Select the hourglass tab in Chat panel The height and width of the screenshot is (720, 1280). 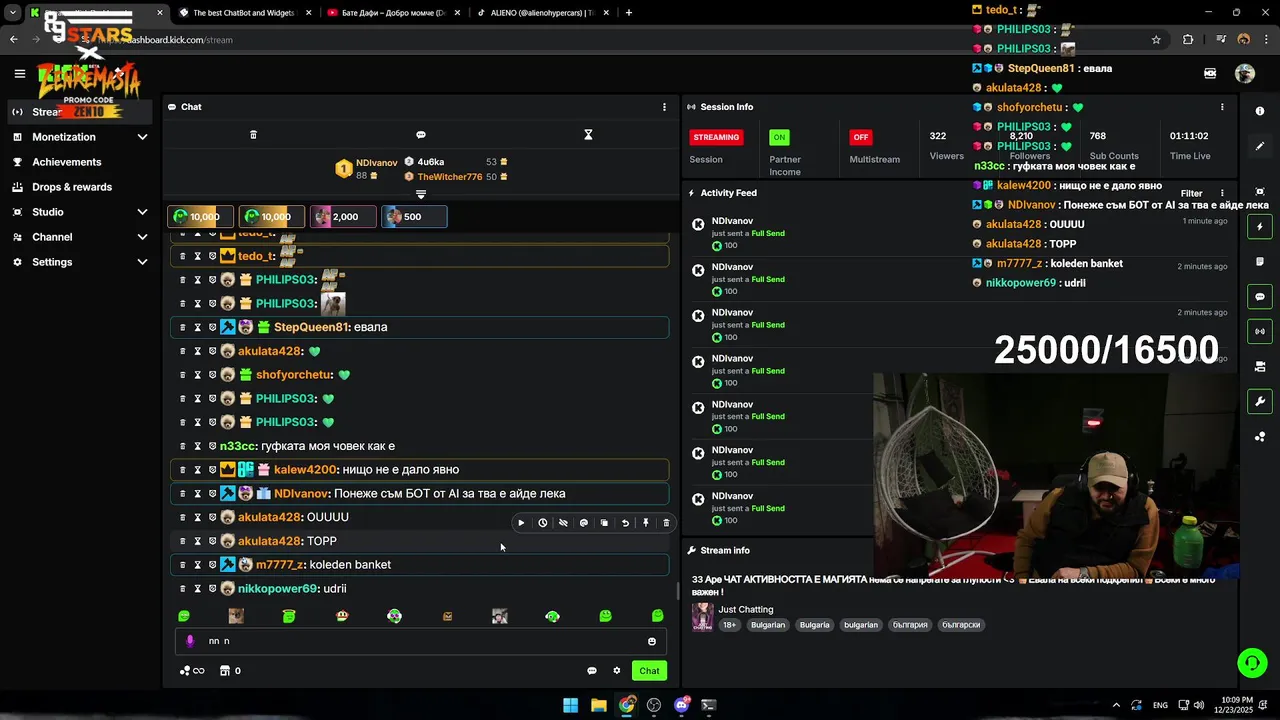pos(588,135)
